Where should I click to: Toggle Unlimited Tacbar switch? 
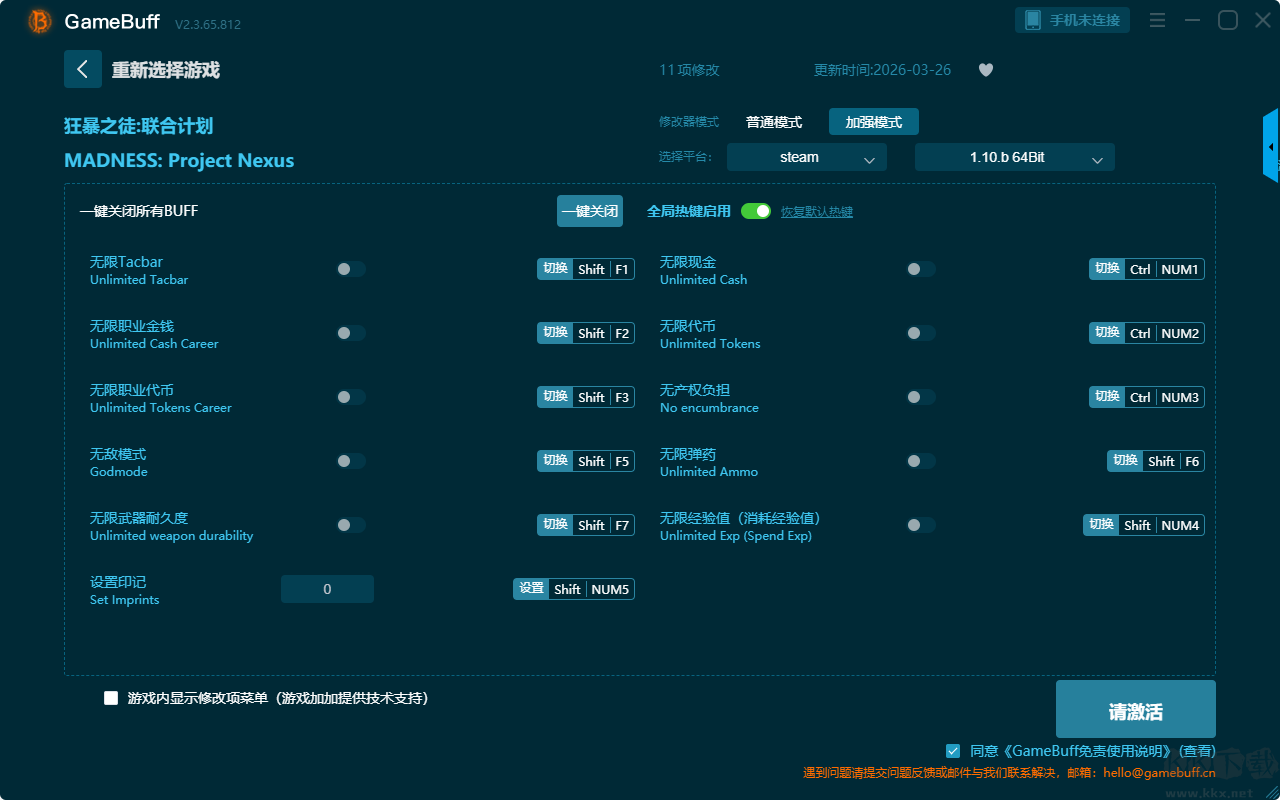[351, 269]
